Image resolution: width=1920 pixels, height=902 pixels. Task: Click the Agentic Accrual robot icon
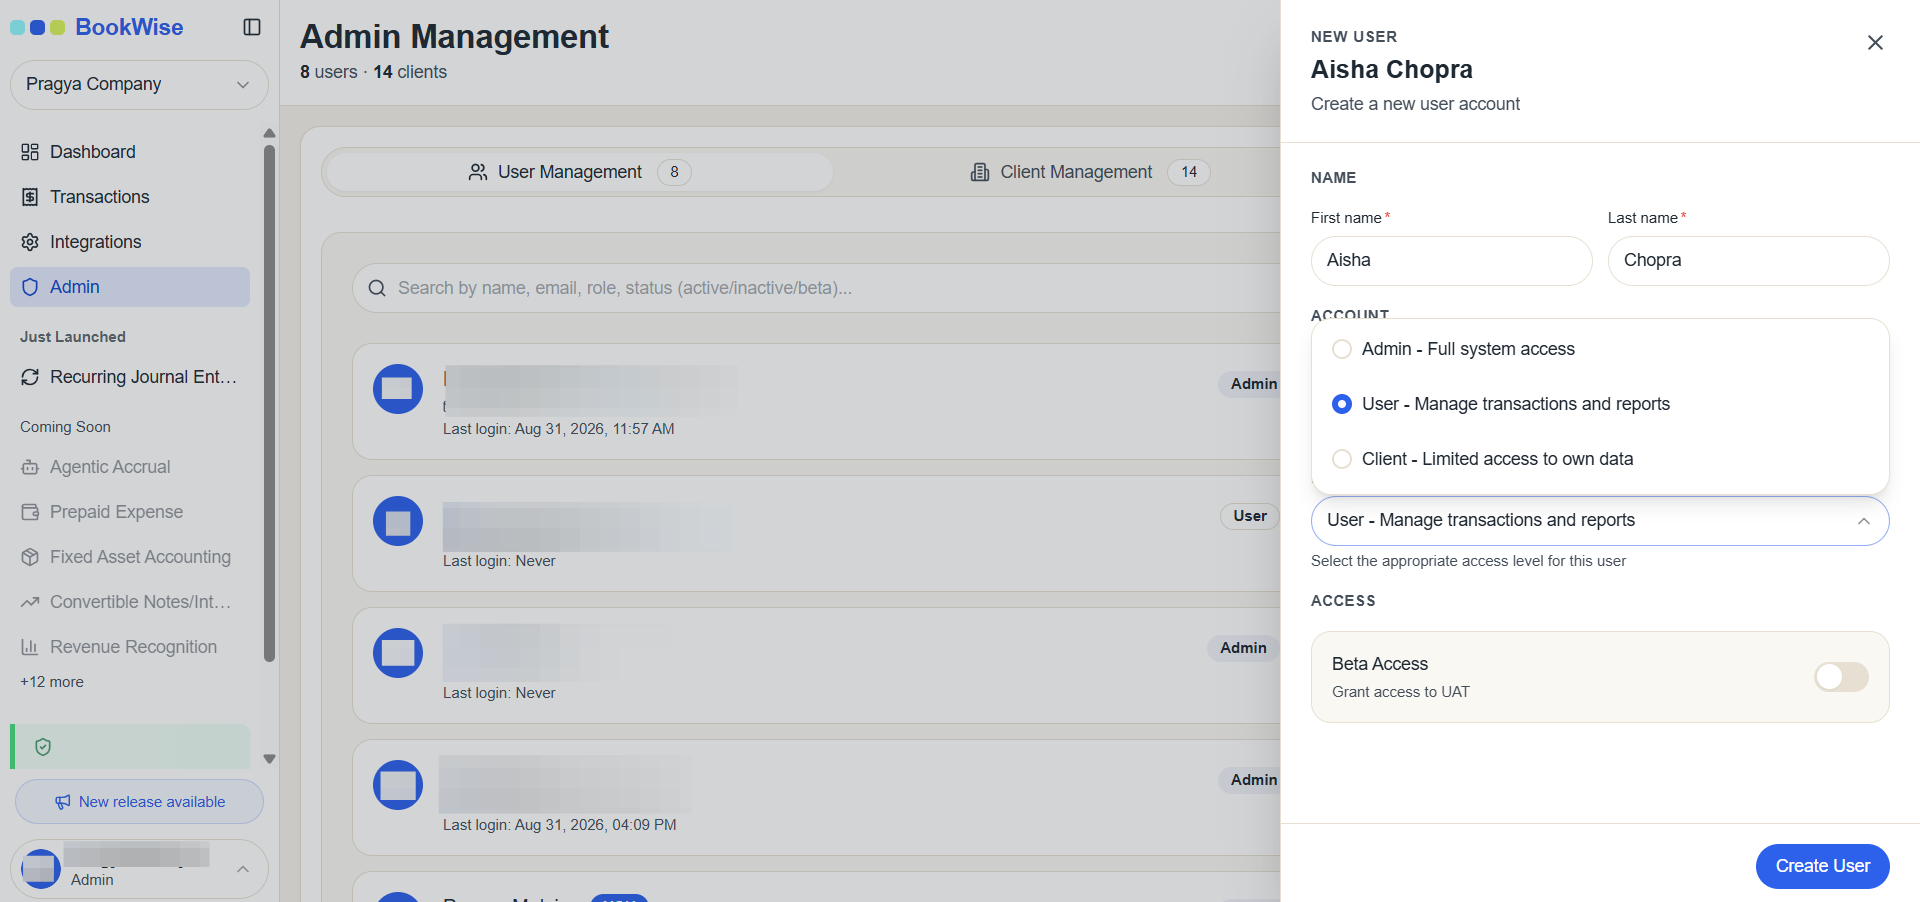30,467
